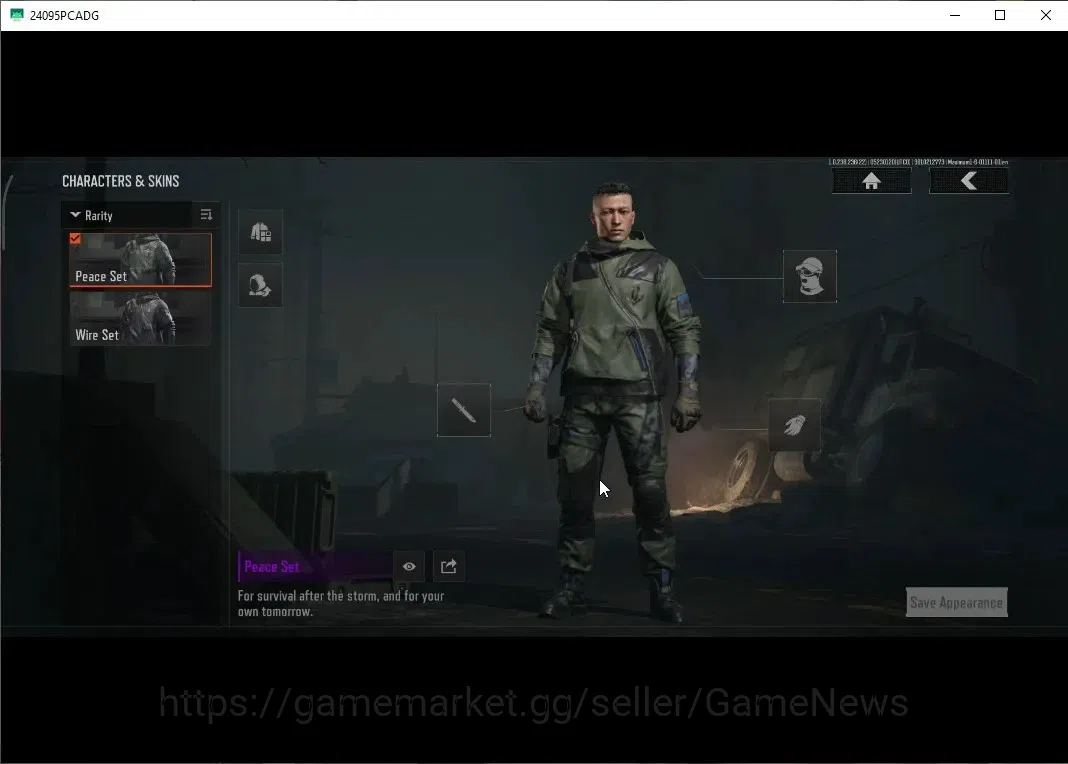The image size is (1068, 764).
Task: Open the headgear mask slot
Action: 809,276
